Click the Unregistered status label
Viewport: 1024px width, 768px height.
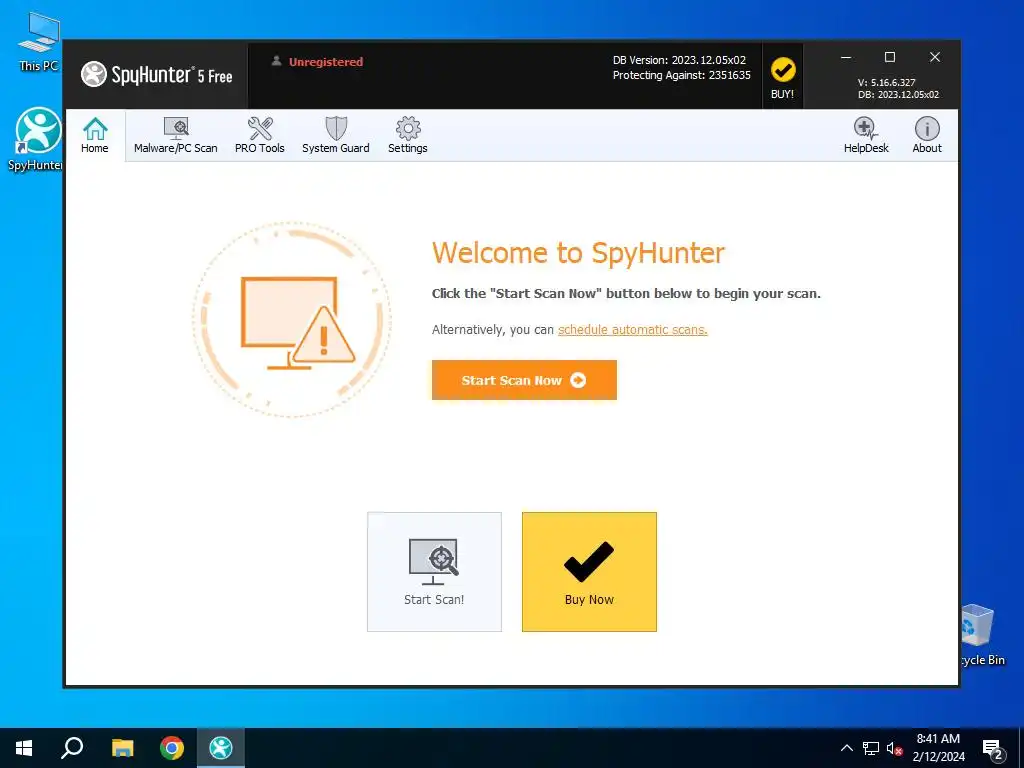[x=325, y=62]
